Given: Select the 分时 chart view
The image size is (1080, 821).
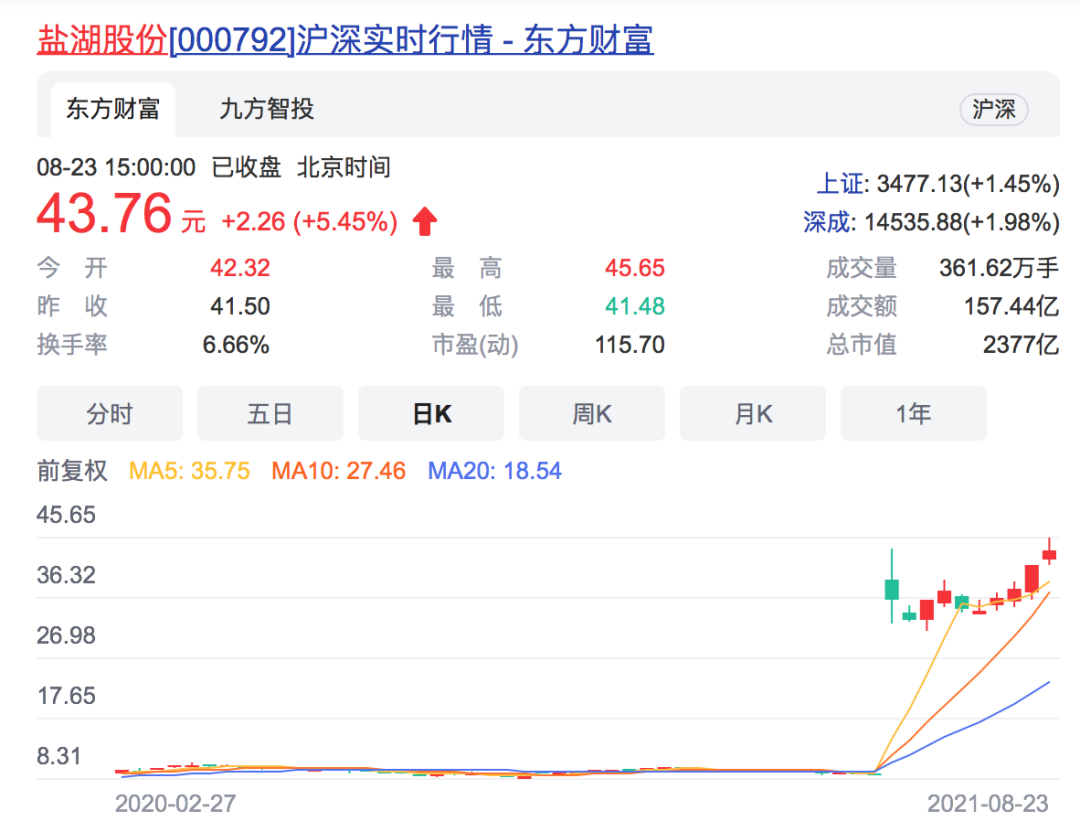Looking at the screenshot, I should click(x=110, y=414).
